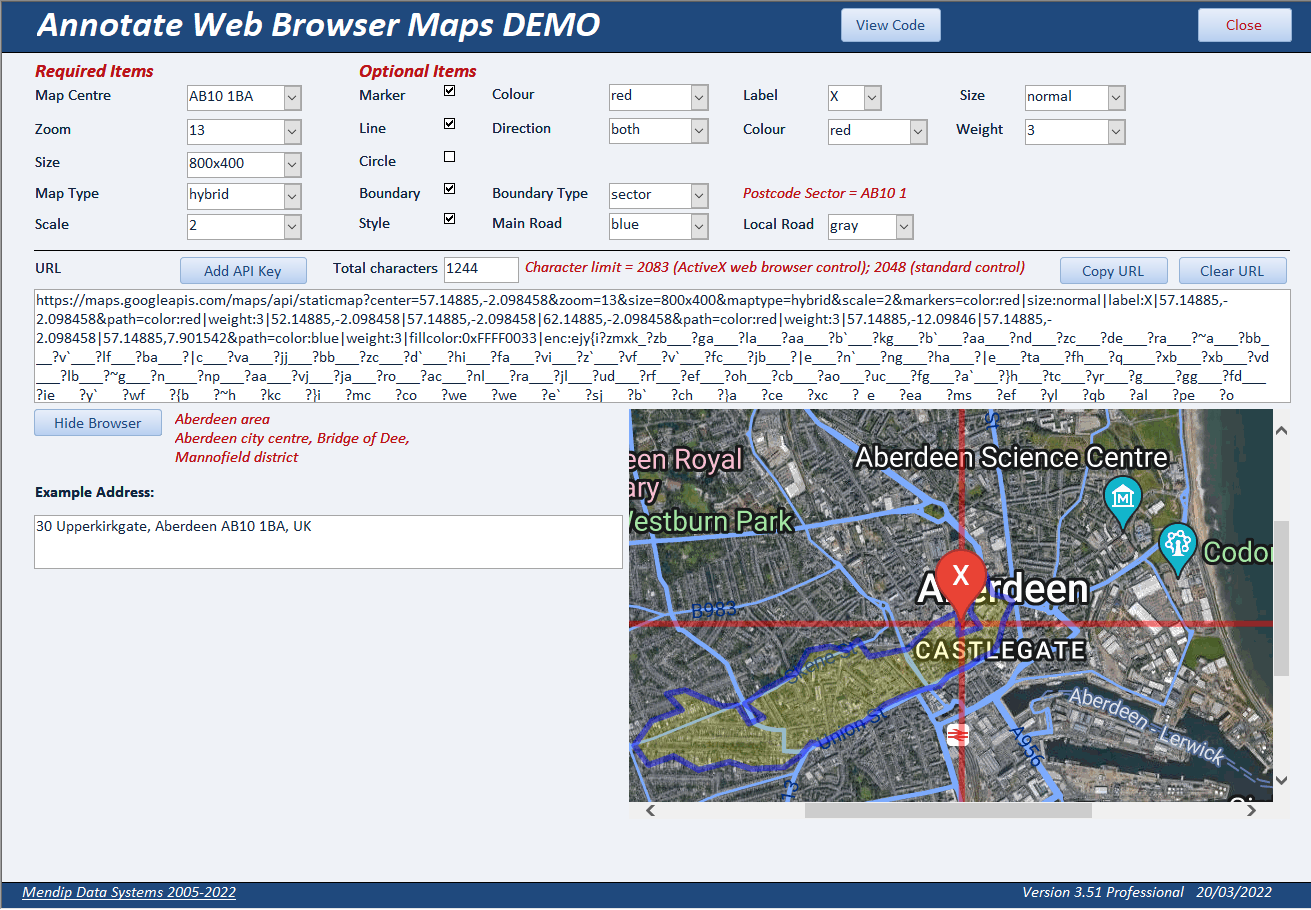Click the red X marker pin on map
1311x910 pixels.
tap(961, 586)
